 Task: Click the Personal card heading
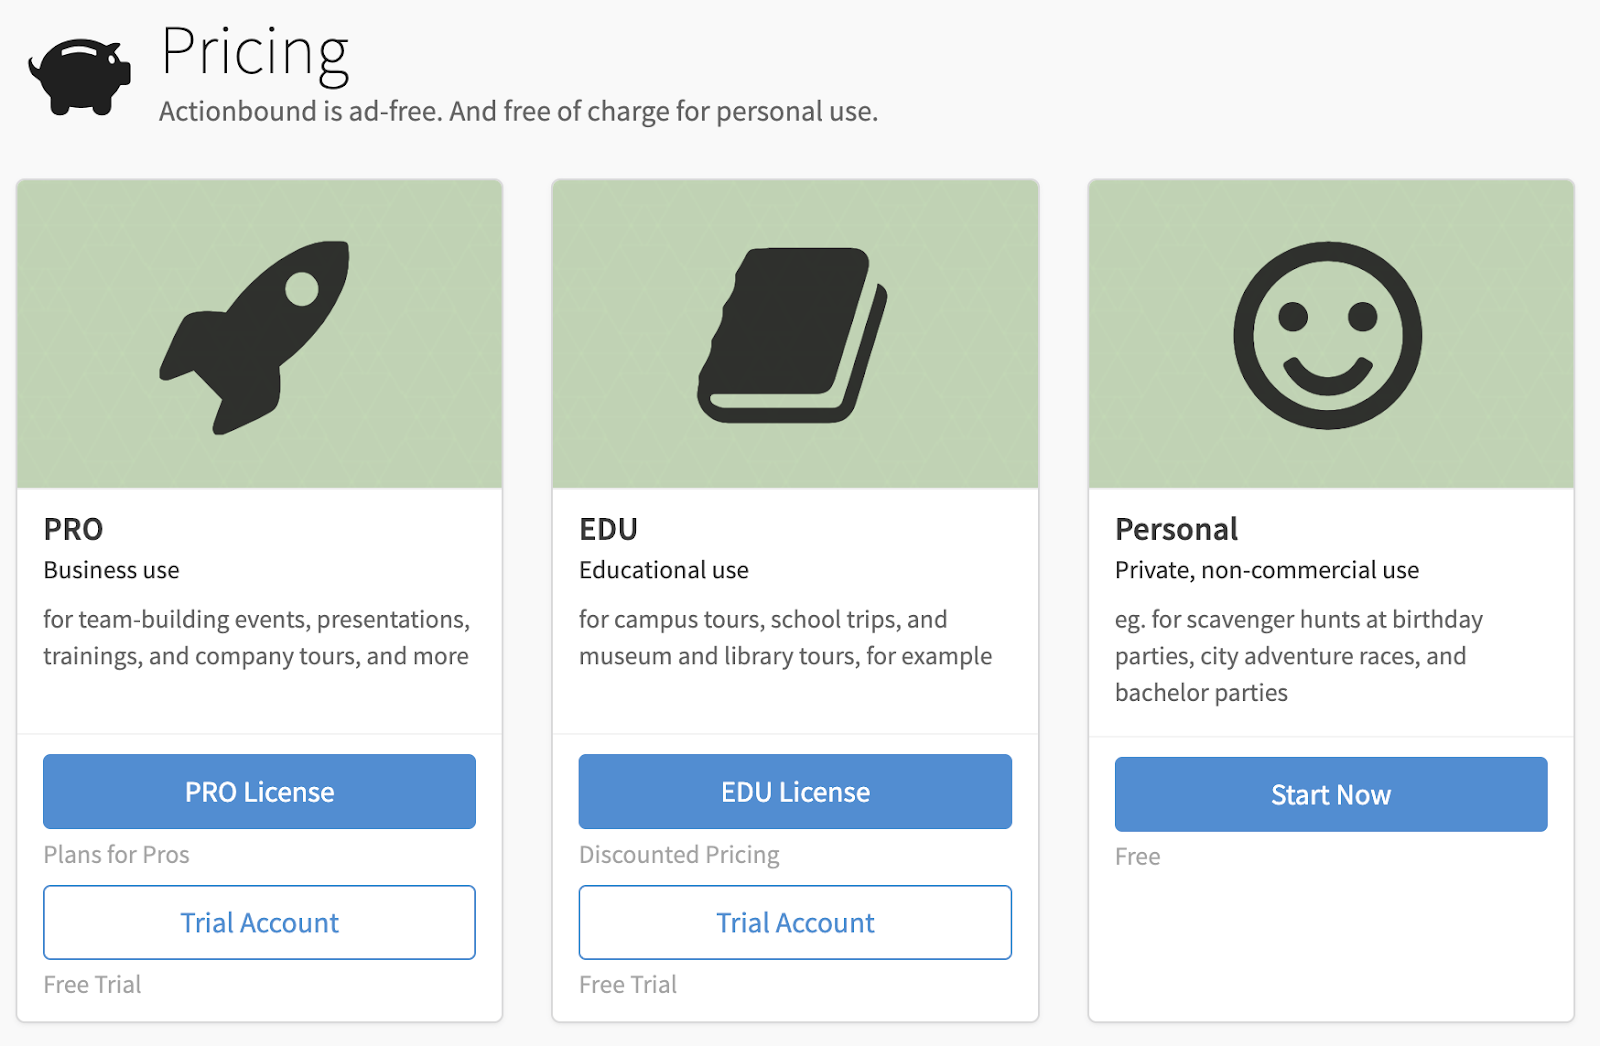[1176, 529]
